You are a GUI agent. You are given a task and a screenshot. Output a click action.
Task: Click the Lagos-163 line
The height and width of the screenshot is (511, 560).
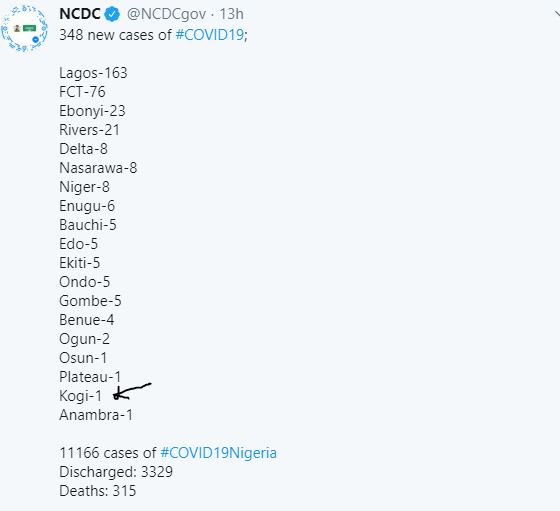[x=93, y=73]
